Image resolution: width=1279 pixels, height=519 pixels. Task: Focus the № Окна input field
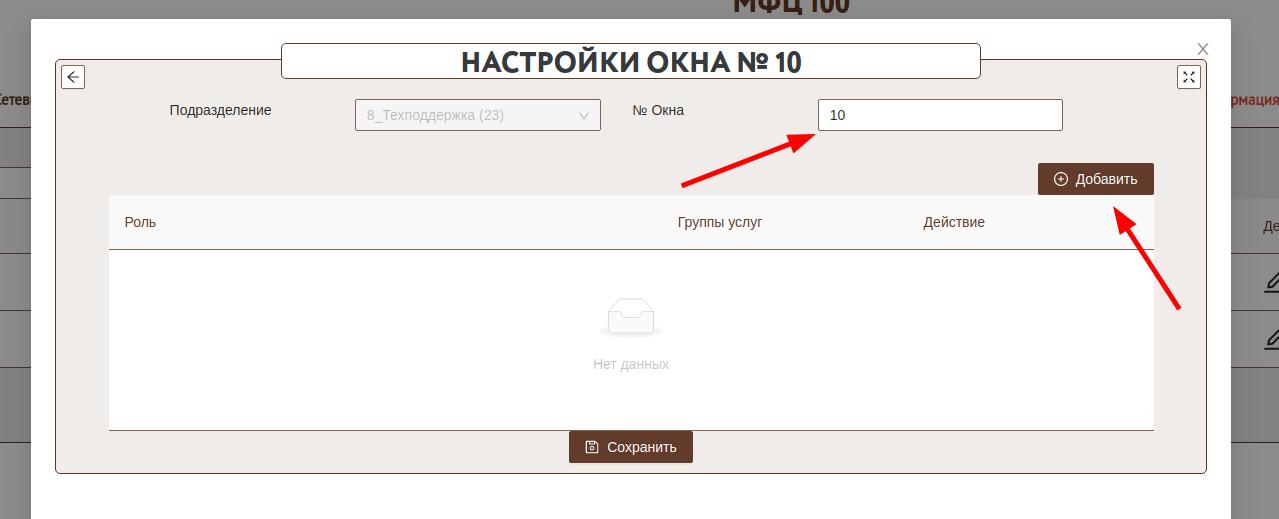tap(939, 115)
